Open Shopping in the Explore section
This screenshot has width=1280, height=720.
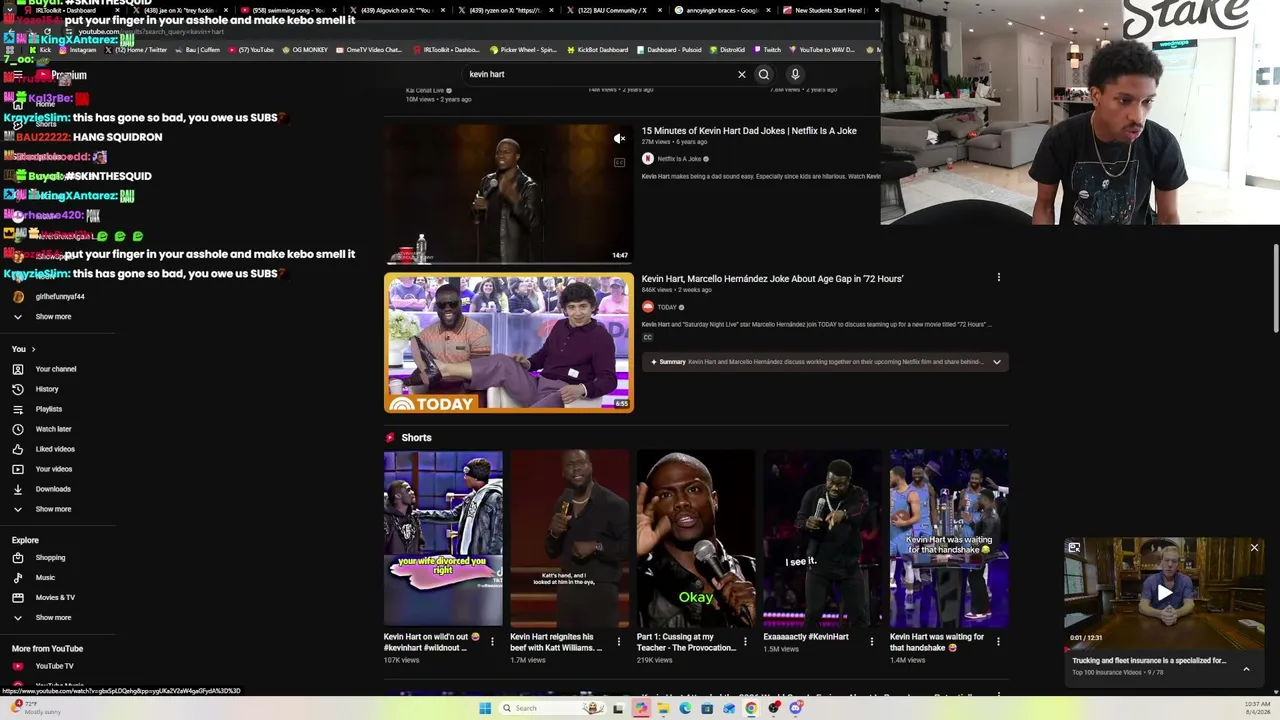[x=50, y=558]
